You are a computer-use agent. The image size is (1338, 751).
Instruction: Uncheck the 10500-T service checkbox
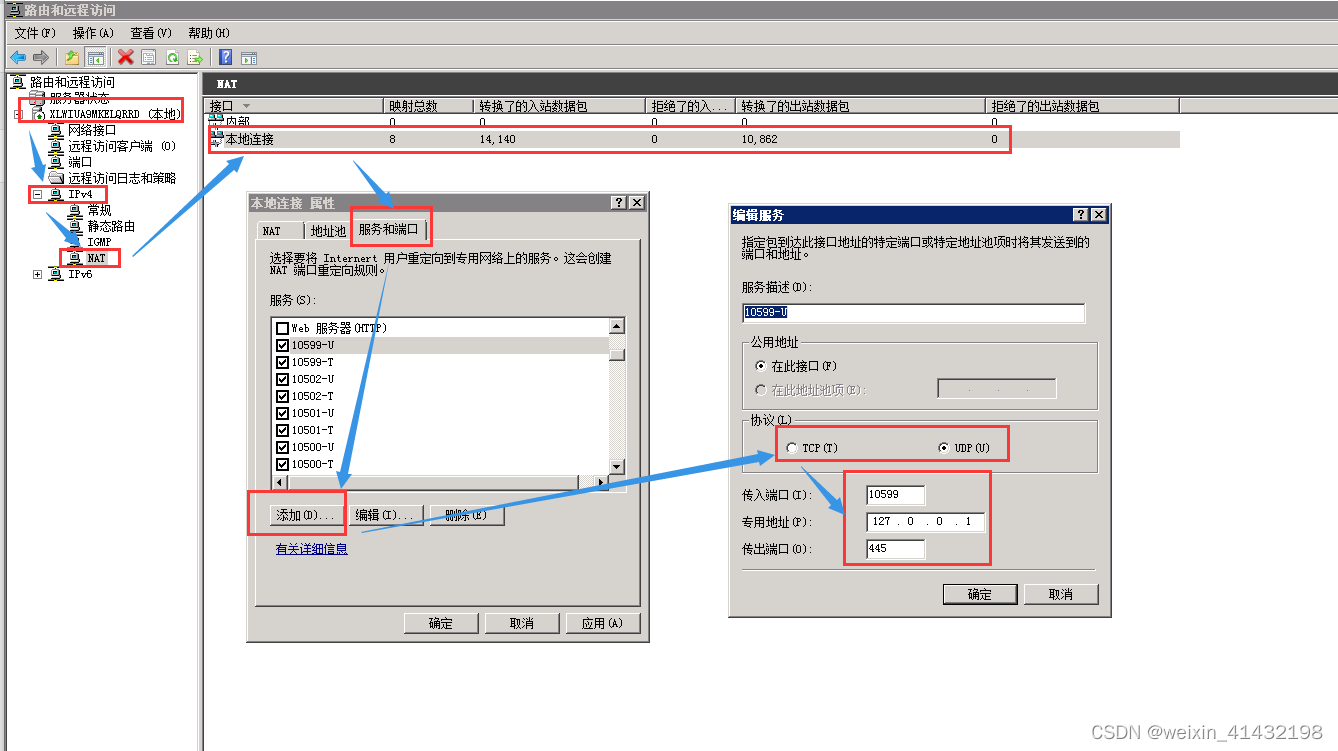(282, 464)
